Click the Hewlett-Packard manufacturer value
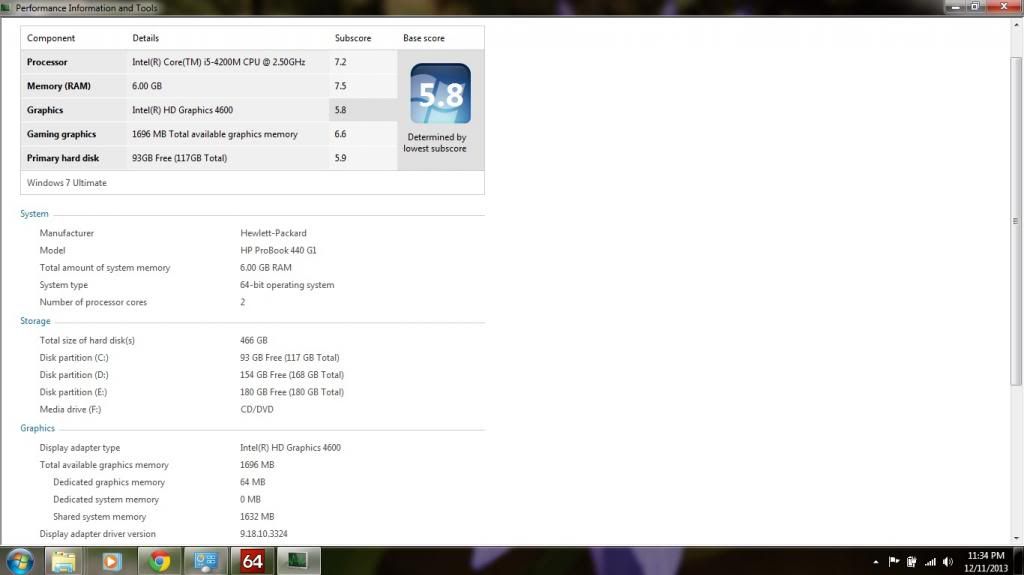This screenshot has width=1024, height=575. [273, 233]
